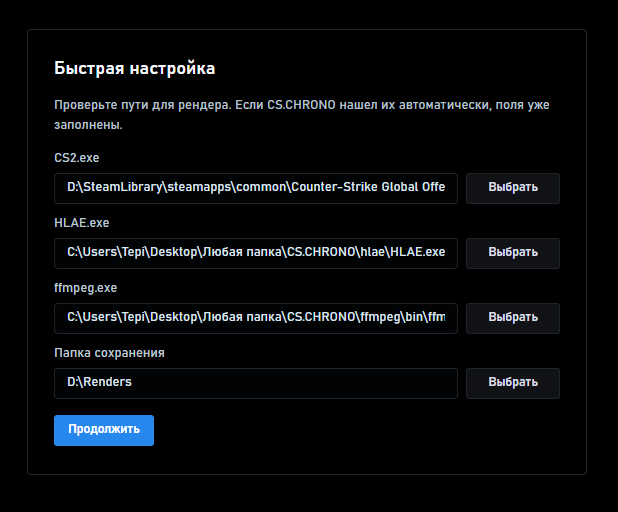Screen dimensions: 618x512
Task: Click the ffmpeg.exe label
Action: coord(86,288)
